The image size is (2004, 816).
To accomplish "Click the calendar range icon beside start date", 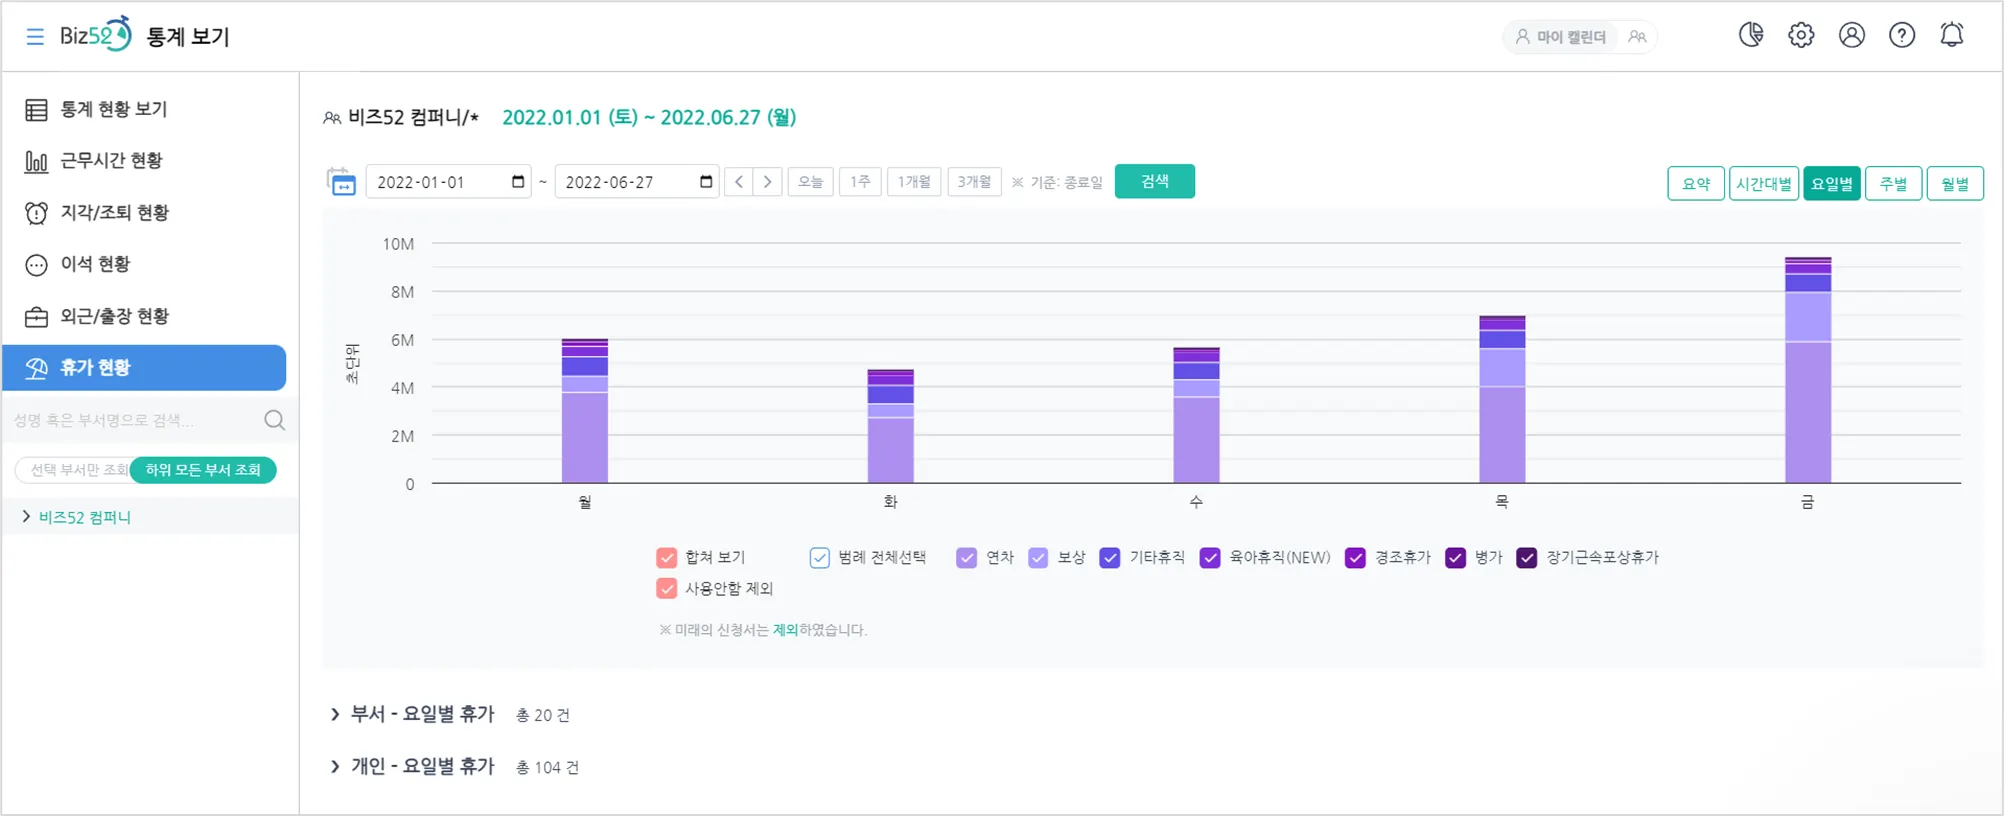I will pyautogui.click(x=341, y=181).
